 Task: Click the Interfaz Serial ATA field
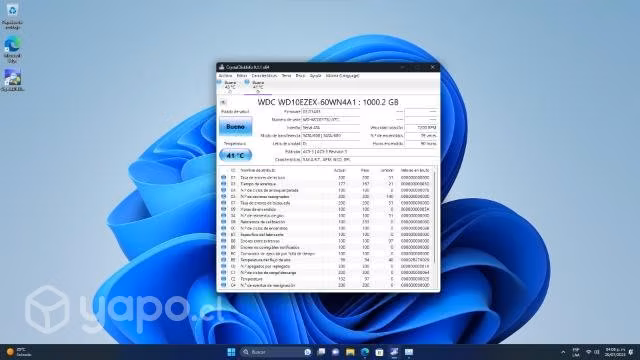[x=331, y=128]
